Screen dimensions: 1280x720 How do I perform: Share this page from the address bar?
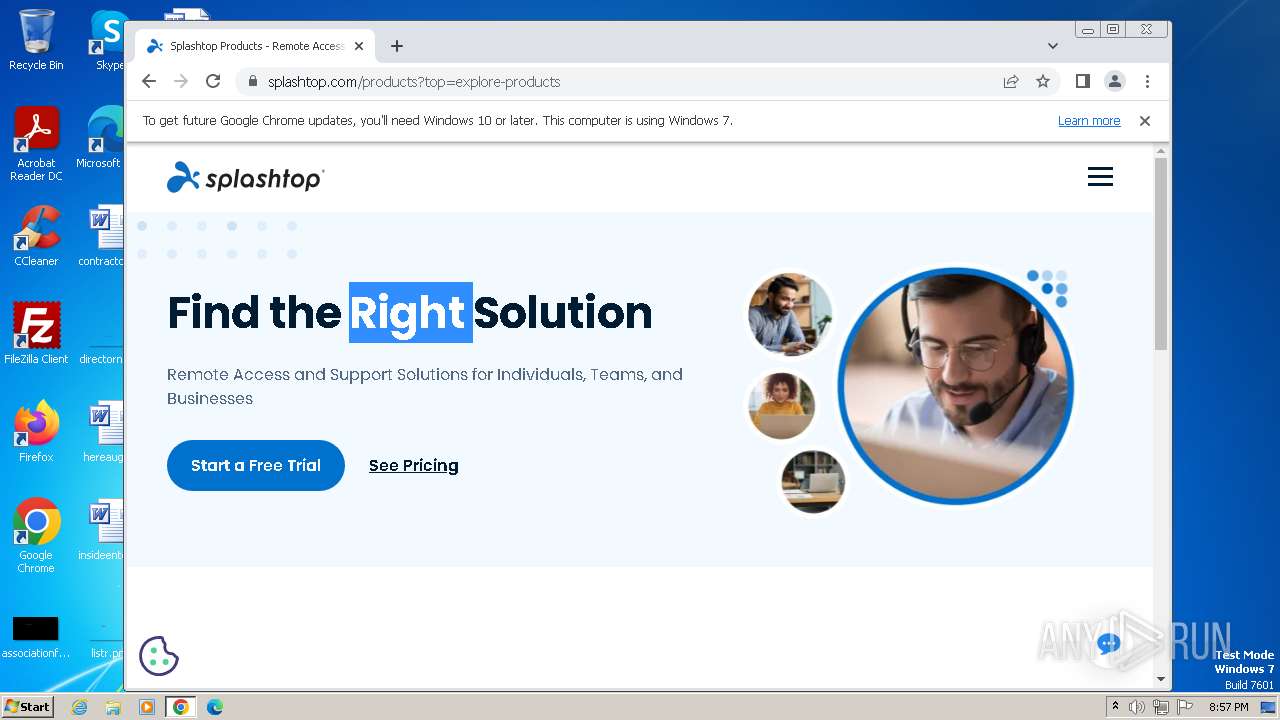pos(1011,81)
